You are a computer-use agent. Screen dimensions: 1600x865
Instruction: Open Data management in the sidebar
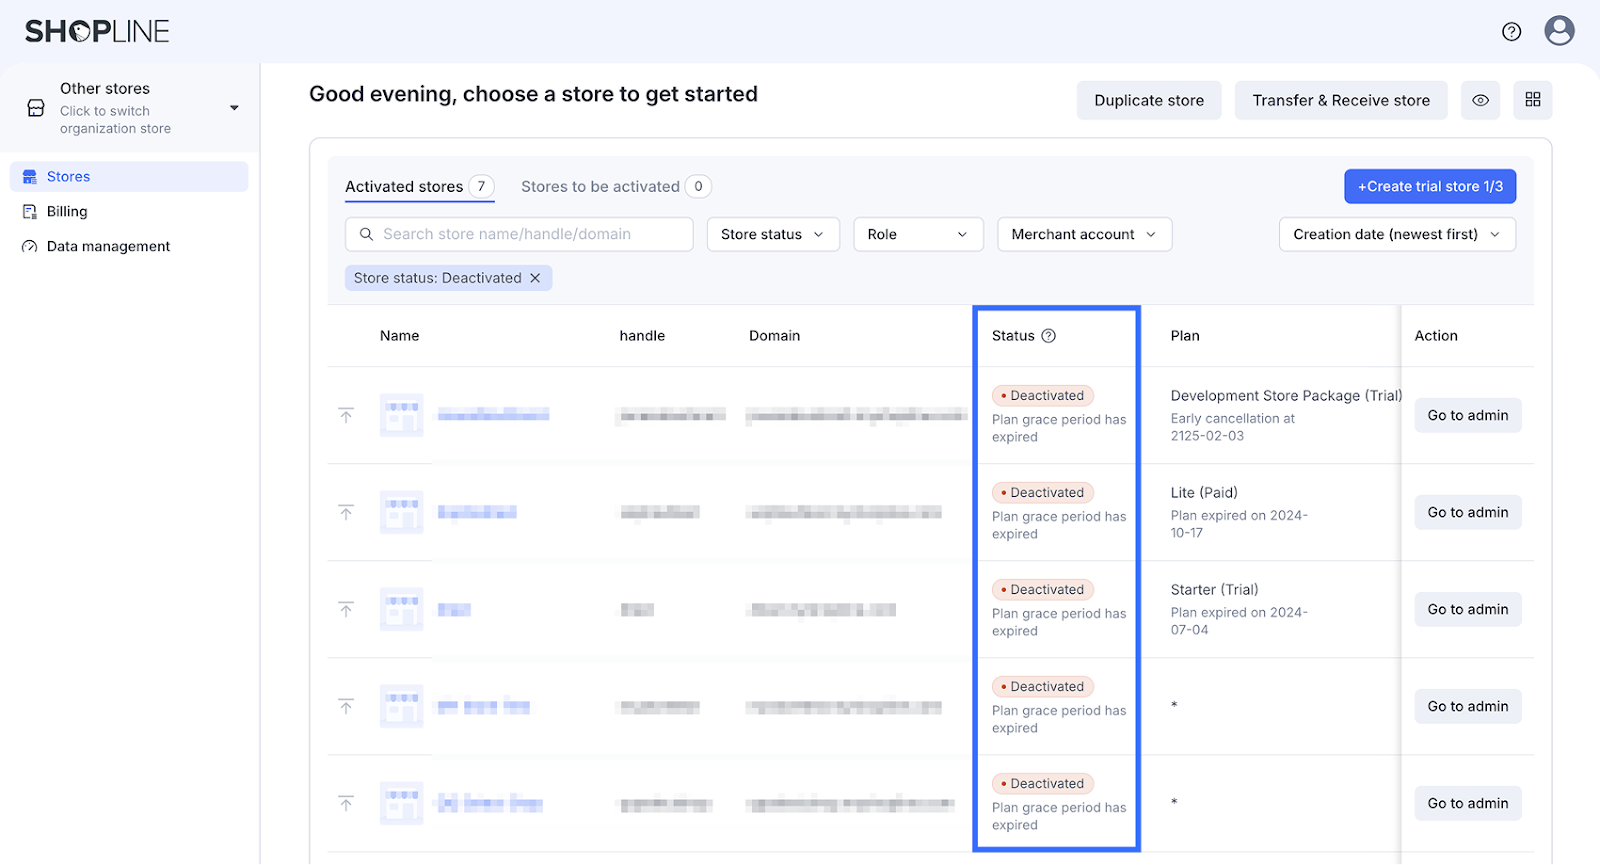(x=108, y=247)
